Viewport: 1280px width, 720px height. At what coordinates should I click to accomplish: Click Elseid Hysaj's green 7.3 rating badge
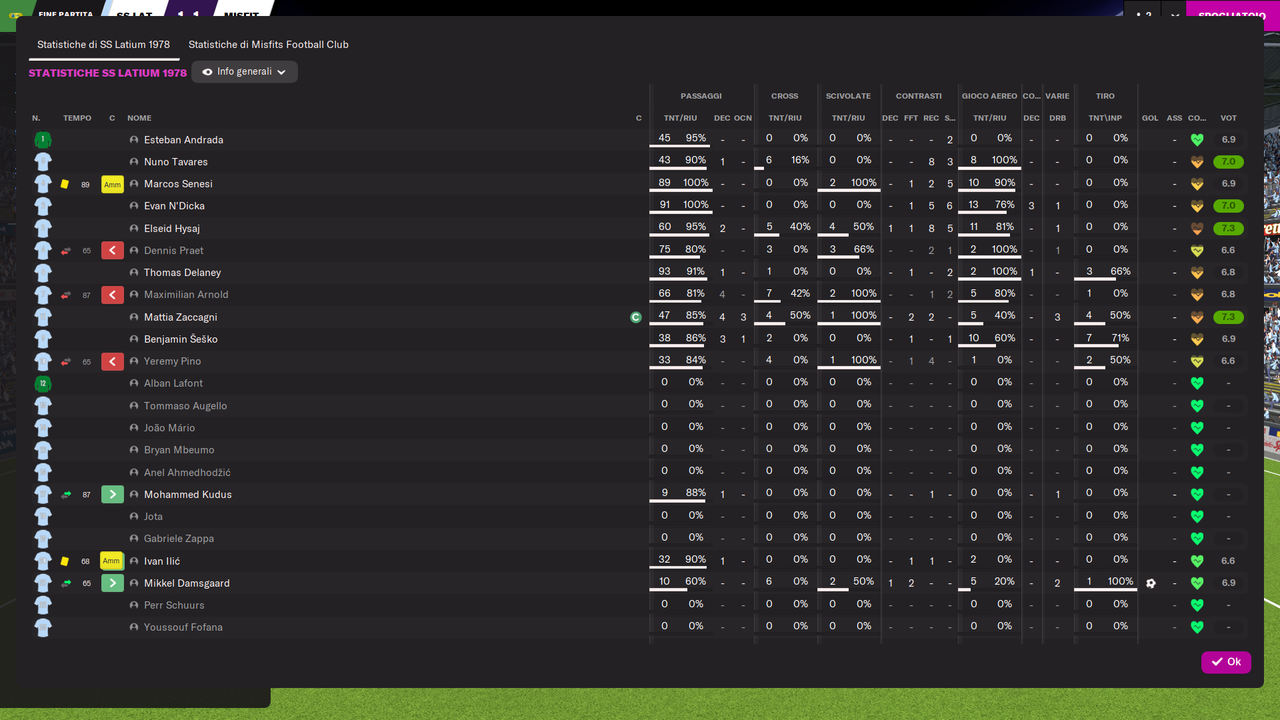click(x=1228, y=228)
